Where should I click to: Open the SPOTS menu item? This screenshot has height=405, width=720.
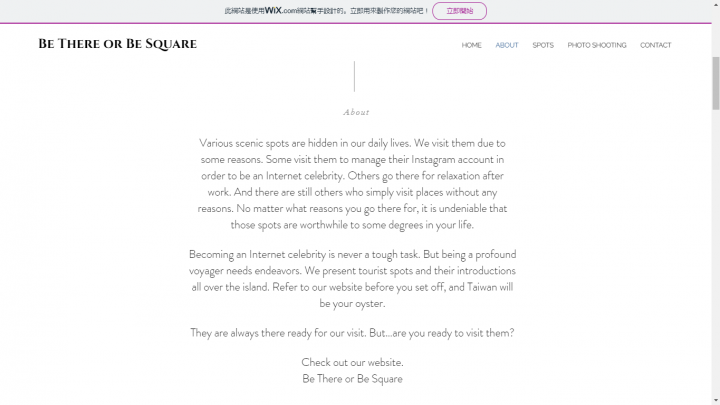pos(543,45)
